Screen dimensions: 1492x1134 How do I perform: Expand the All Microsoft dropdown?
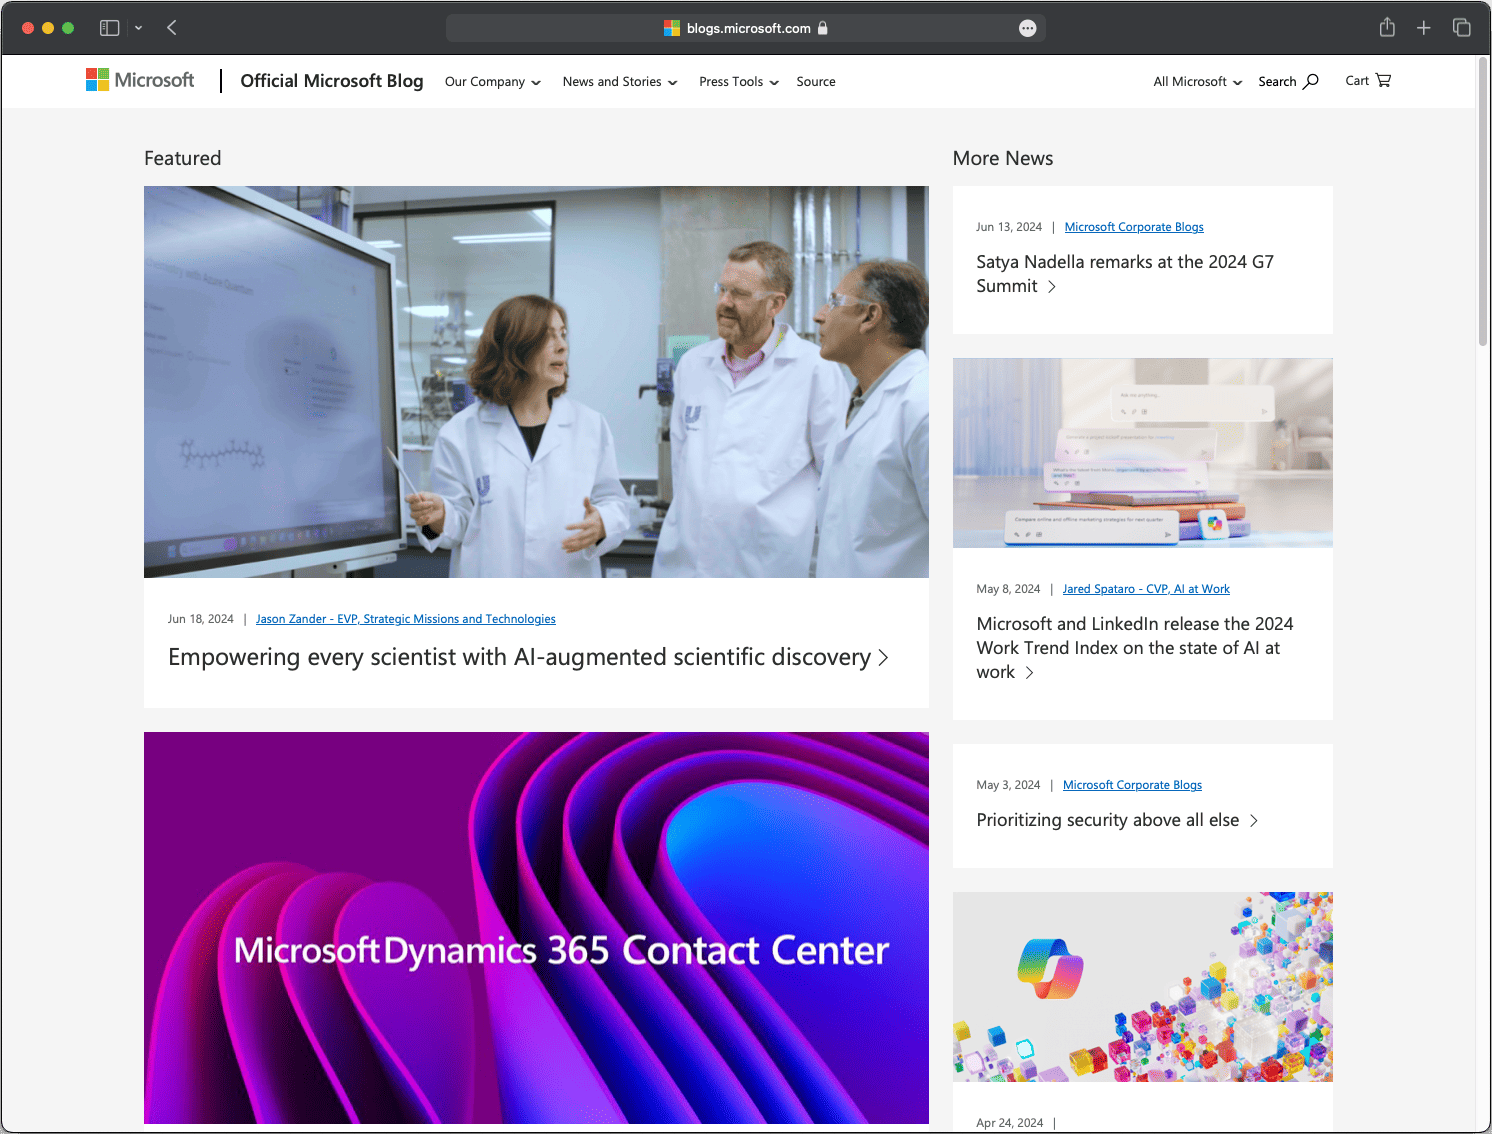[x=1196, y=81]
